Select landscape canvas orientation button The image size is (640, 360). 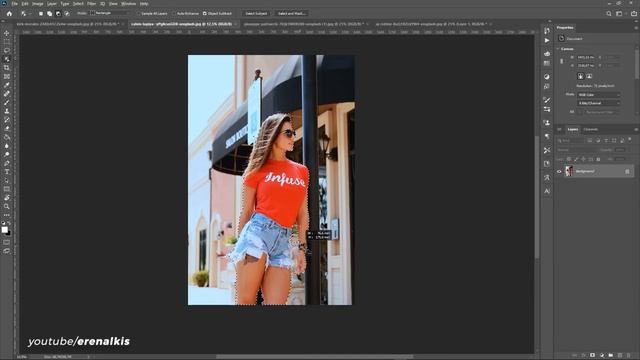pyautogui.click(x=589, y=76)
